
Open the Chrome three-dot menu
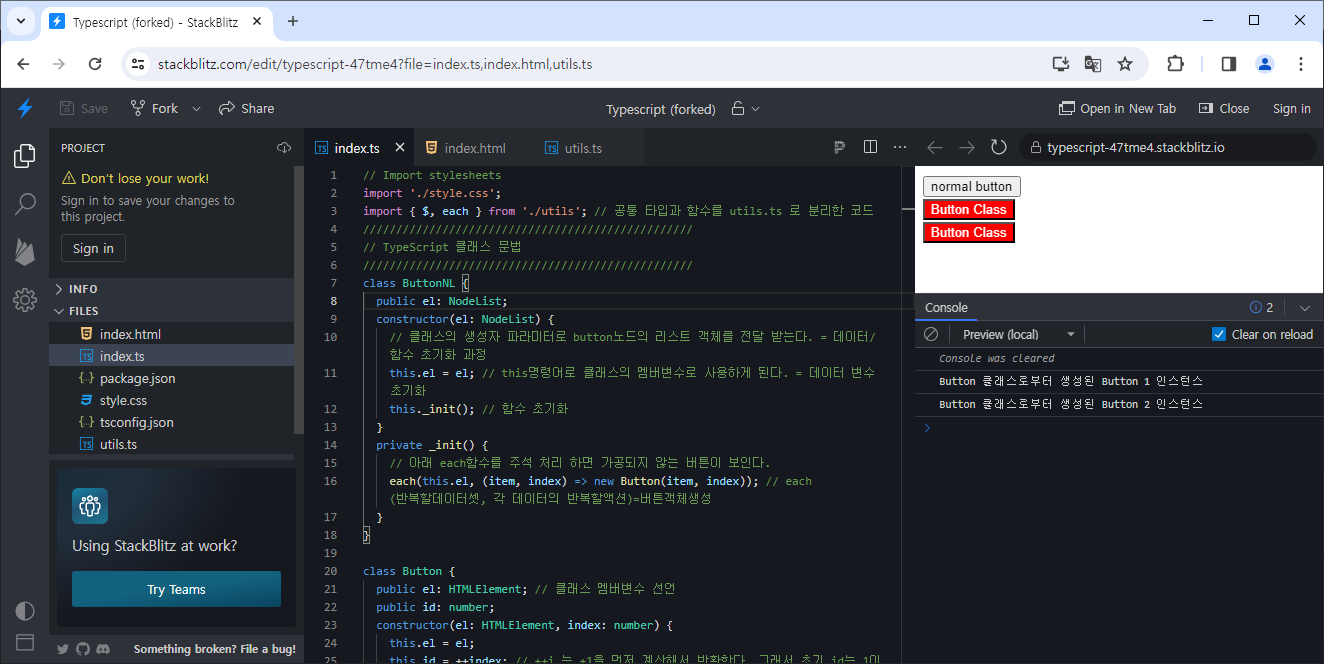(x=1301, y=64)
